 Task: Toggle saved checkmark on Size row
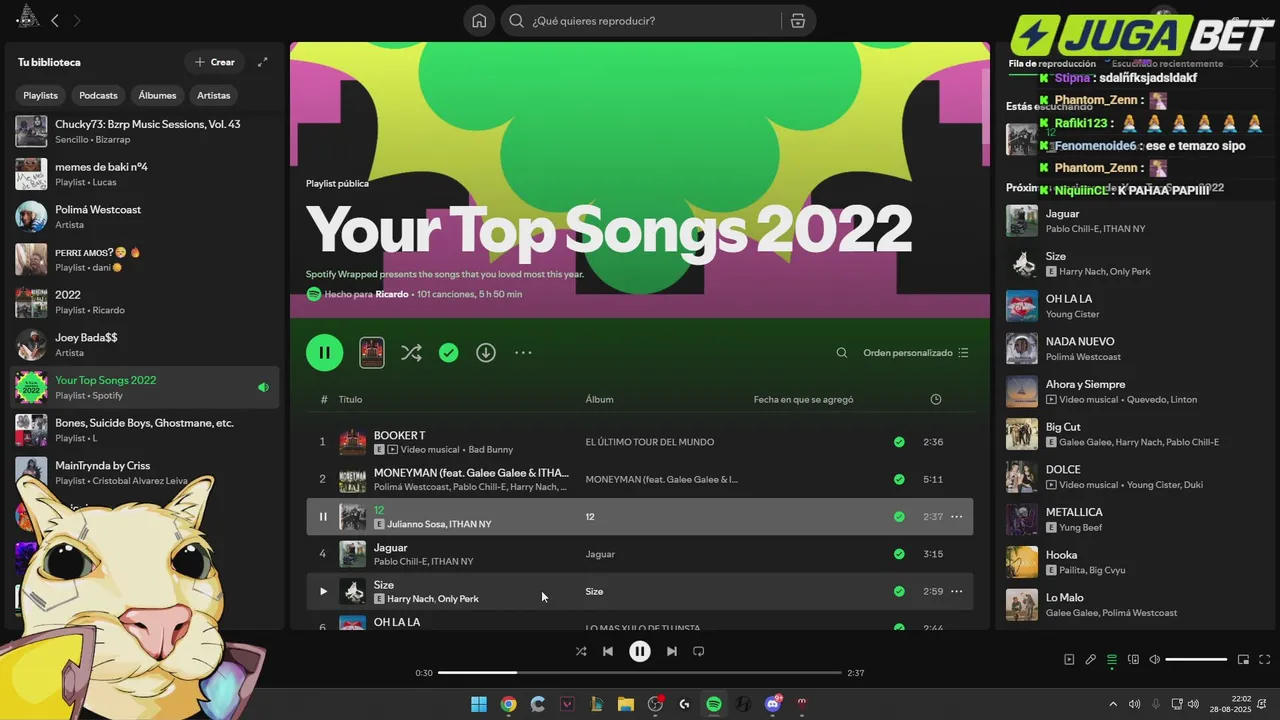coord(899,591)
